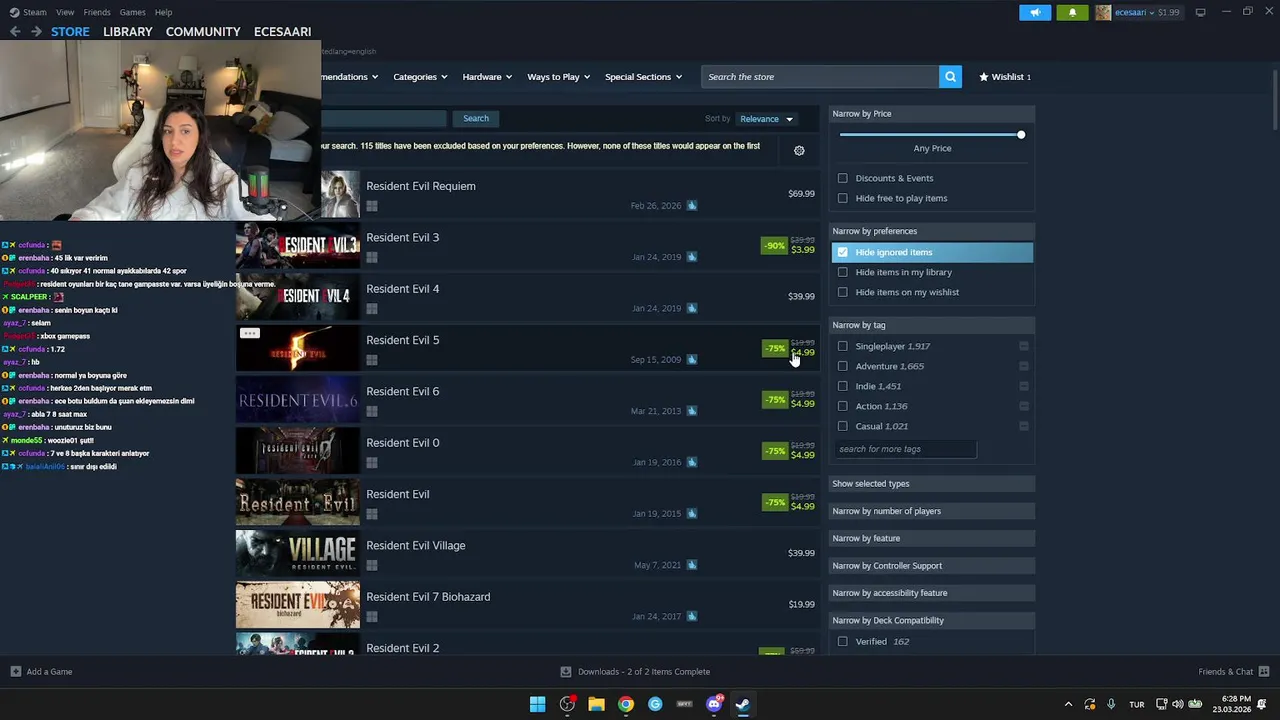This screenshot has width=1280, height=720.
Task: Open the Windows Start menu
Action: pyautogui.click(x=537, y=704)
